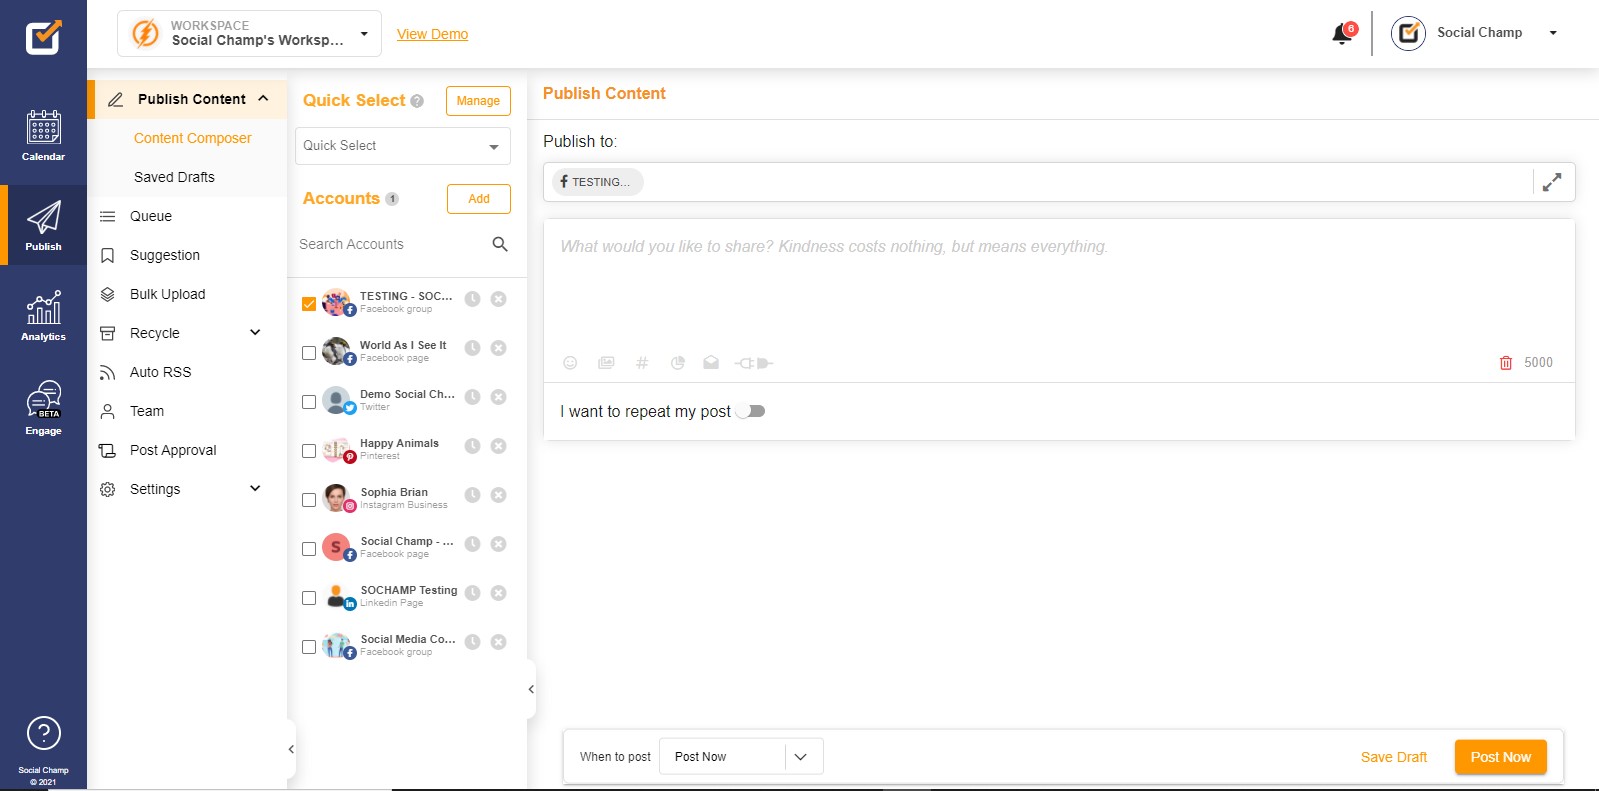Click schedule clock for SOCHAMP Testing
The image size is (1599, 791).
click(x=472, y=593)
